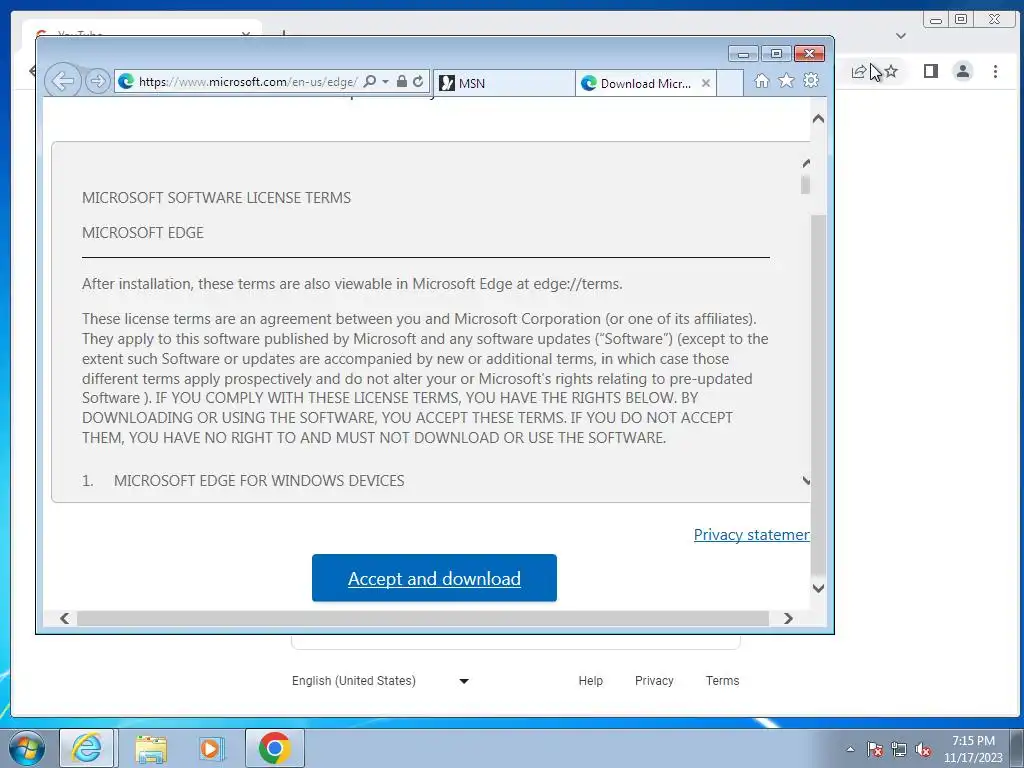The height and width of the screenshot is (768, 1024).
Task: Go back in Internet Explorer
Action: pos(63,81)
